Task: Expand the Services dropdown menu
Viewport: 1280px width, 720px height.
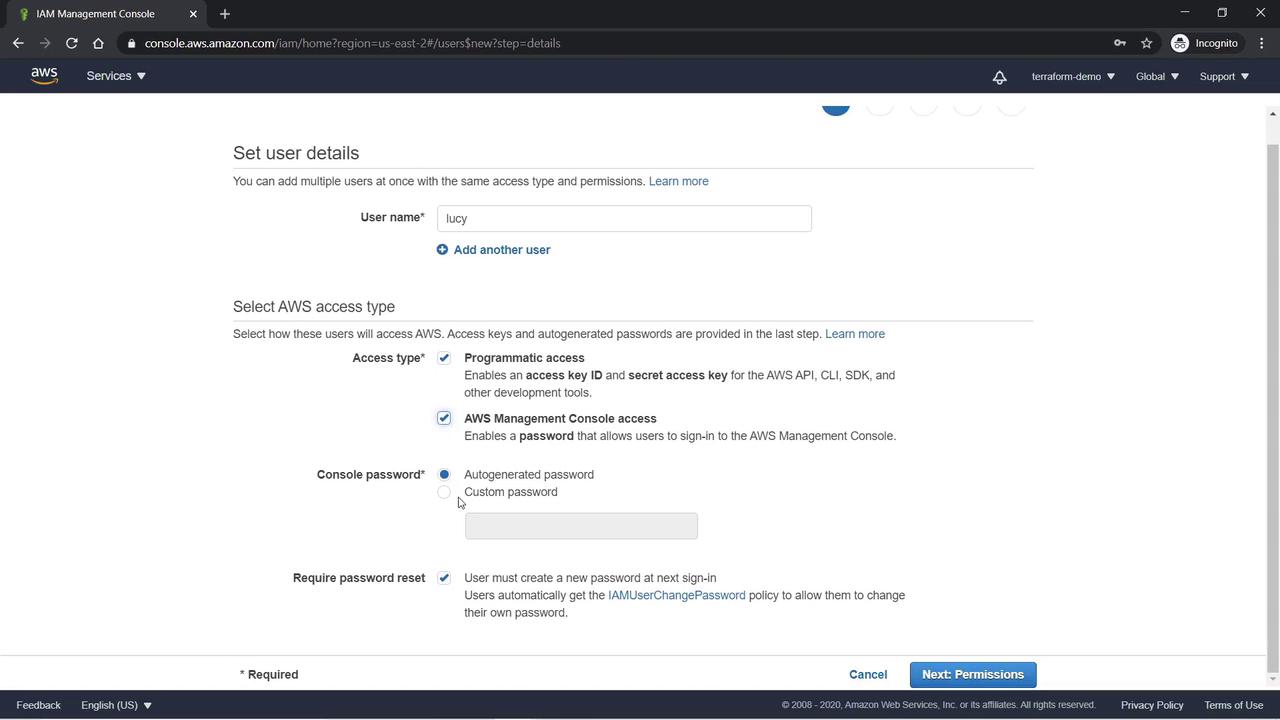Action: click(116, 76)
